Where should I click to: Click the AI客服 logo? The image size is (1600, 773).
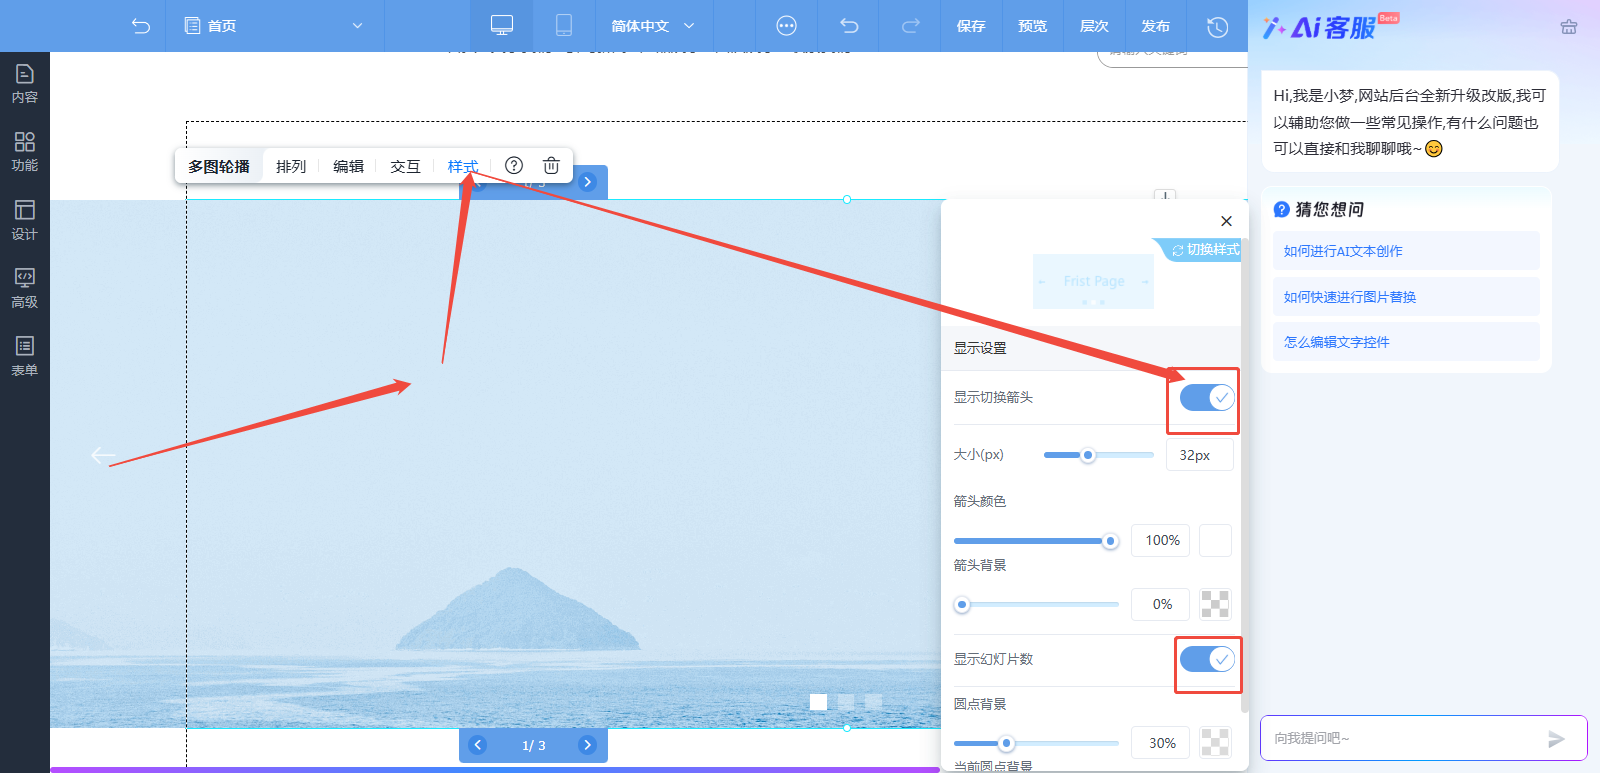1329,27
